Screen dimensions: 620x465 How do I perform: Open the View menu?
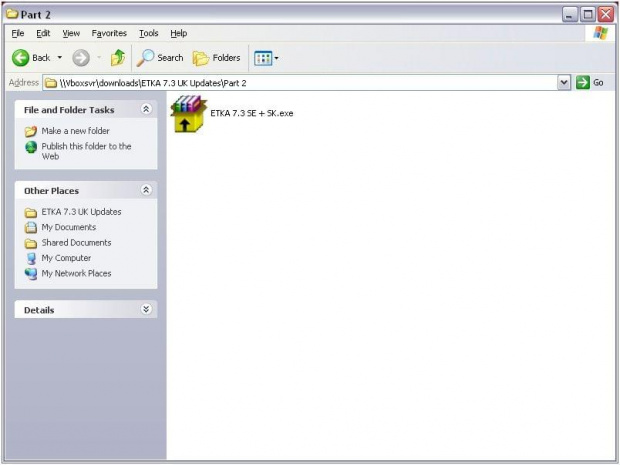pos(71,33)
